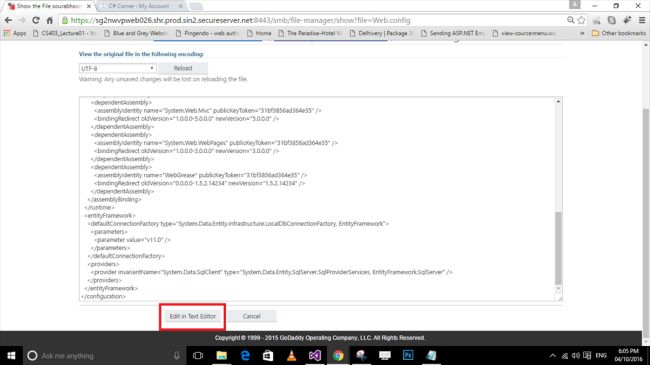Open the CS403_Lecture01 bookmark
Viewport: 650px width, 365px height.
coord(64,33)
